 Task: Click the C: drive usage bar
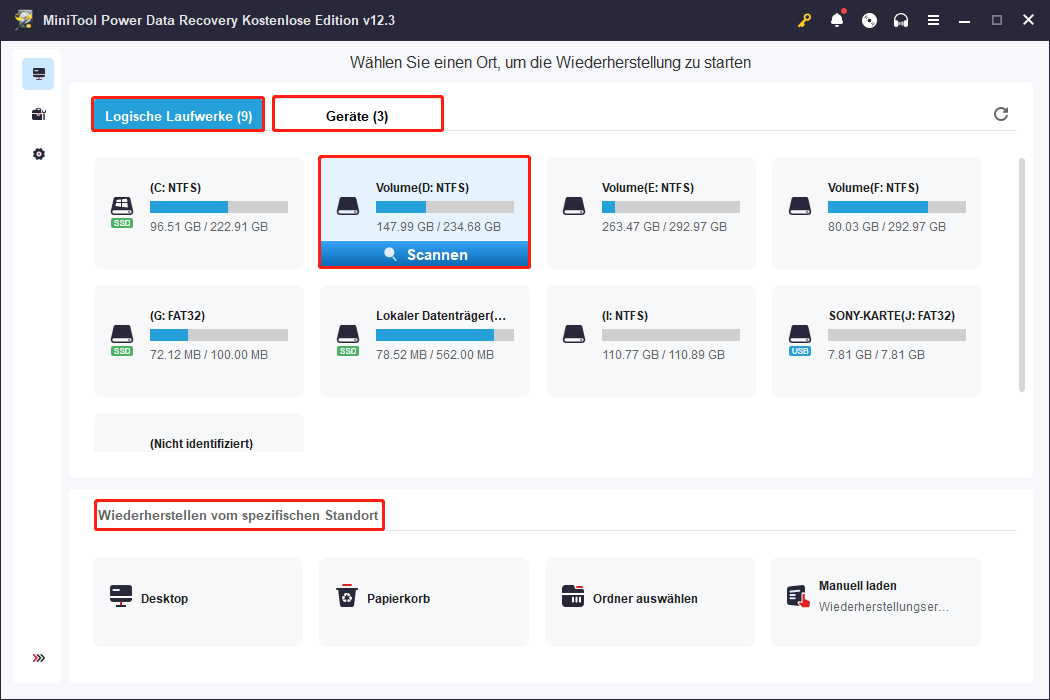(219, 207)
